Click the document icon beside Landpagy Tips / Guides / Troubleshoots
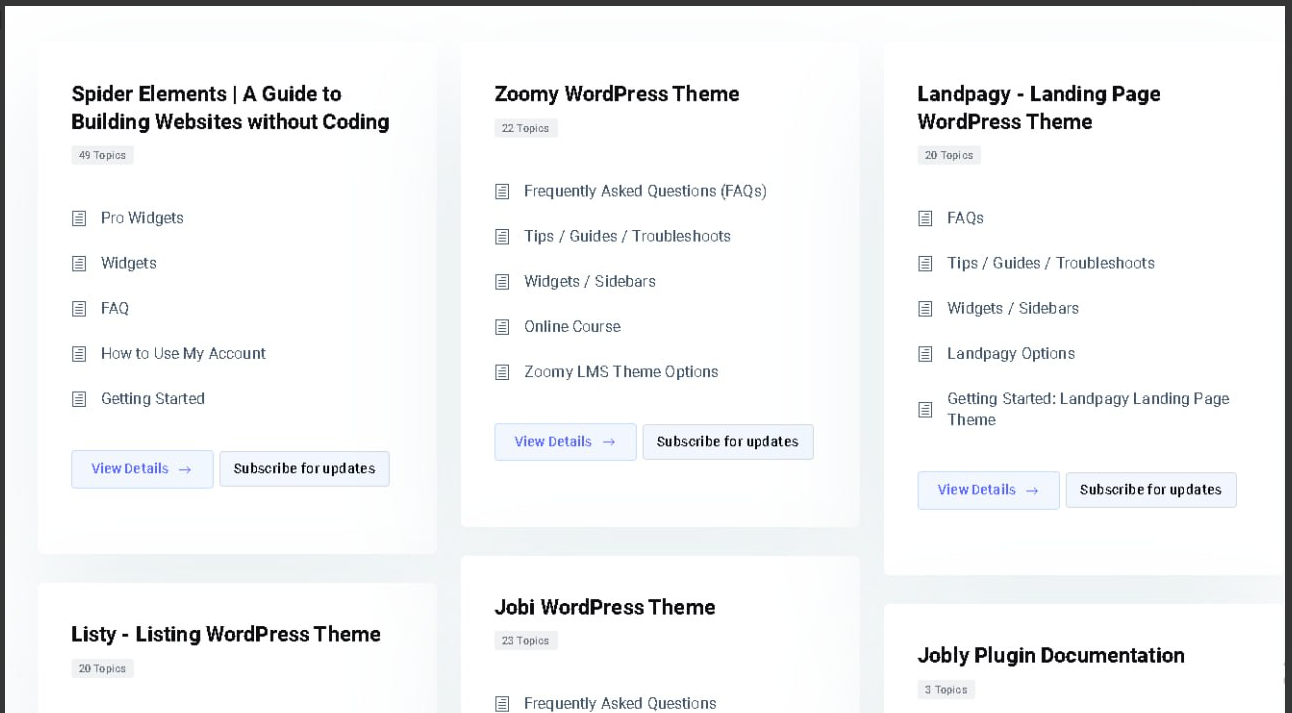 (x=925, y=263)
